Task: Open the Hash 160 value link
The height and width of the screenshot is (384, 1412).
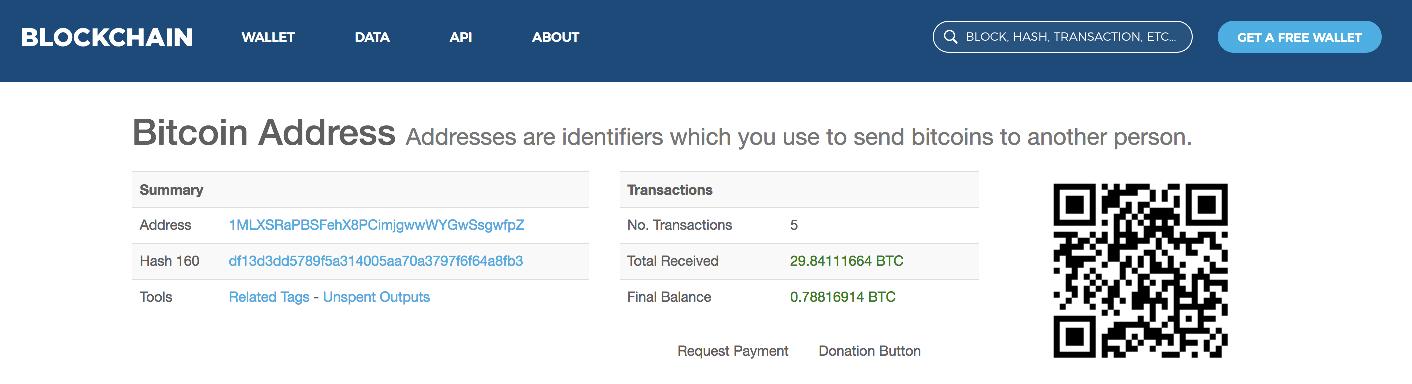Action: 375,261
